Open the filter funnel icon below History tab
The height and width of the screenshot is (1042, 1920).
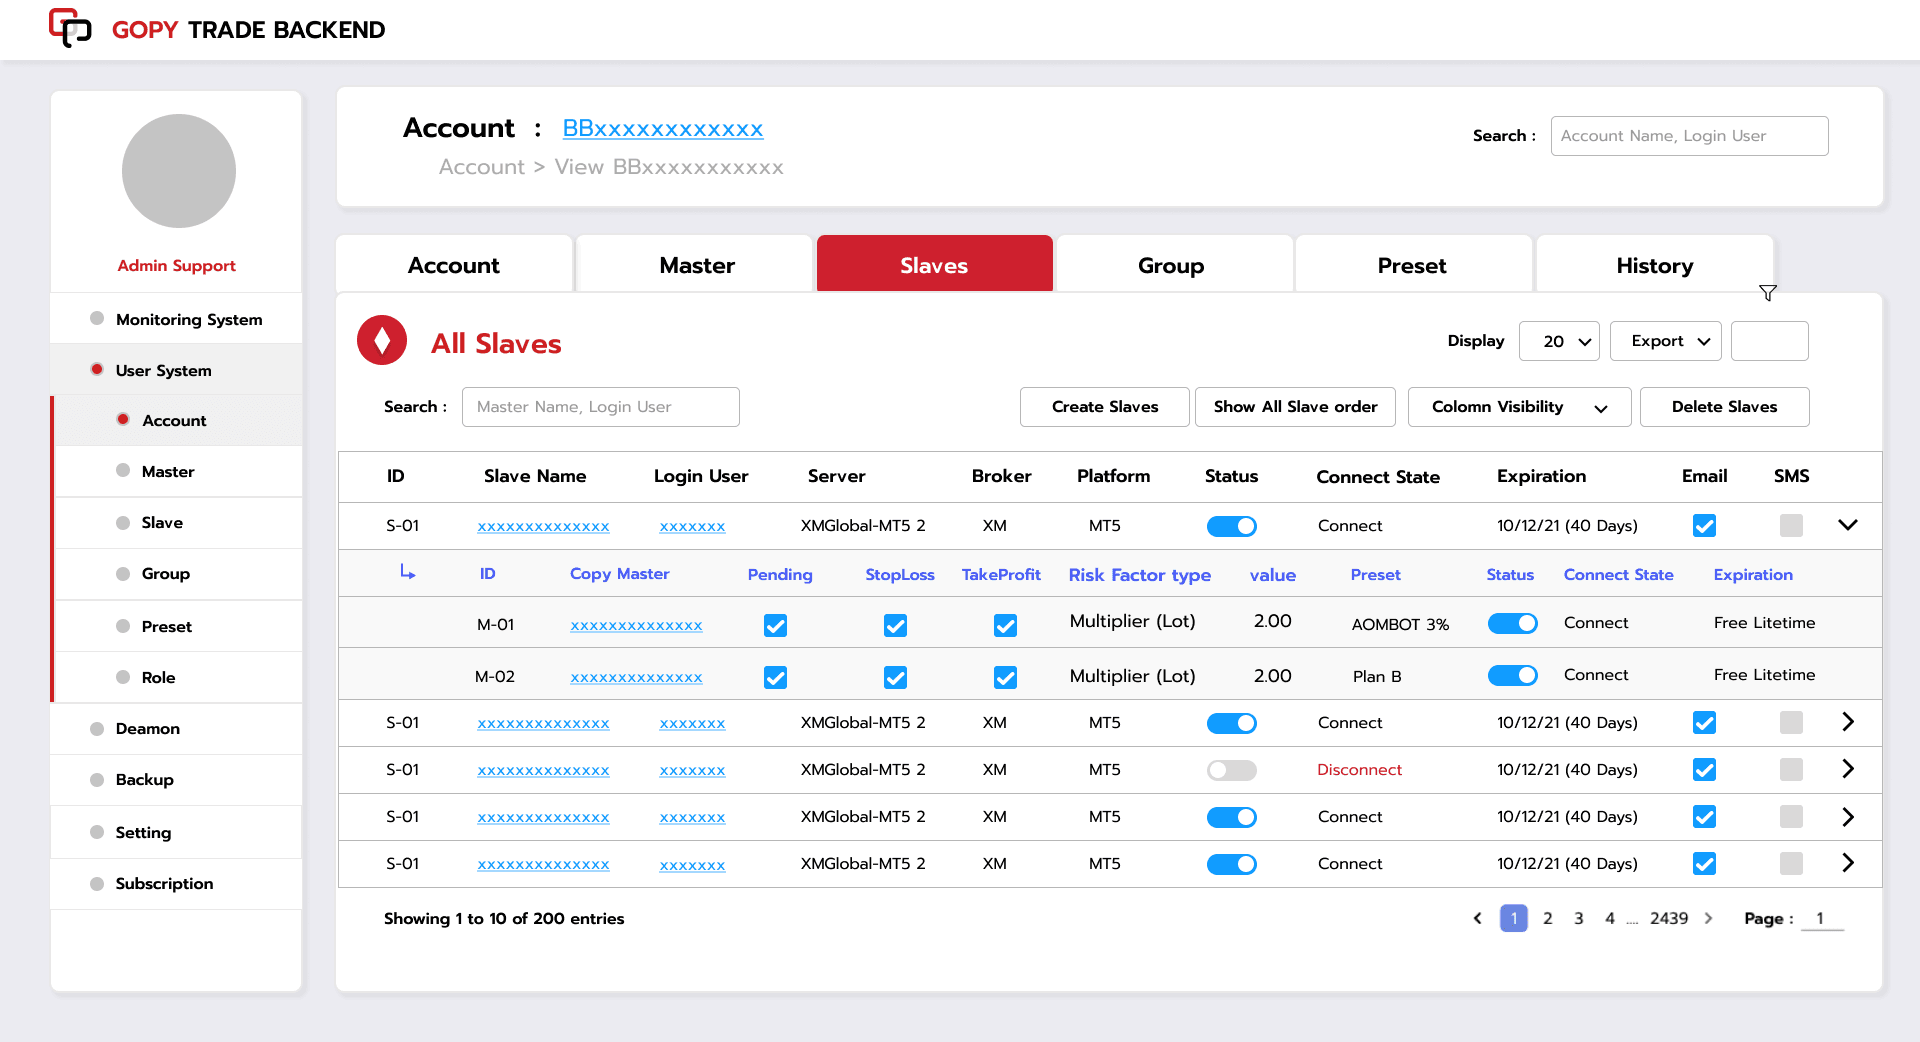click(1767, 293)
